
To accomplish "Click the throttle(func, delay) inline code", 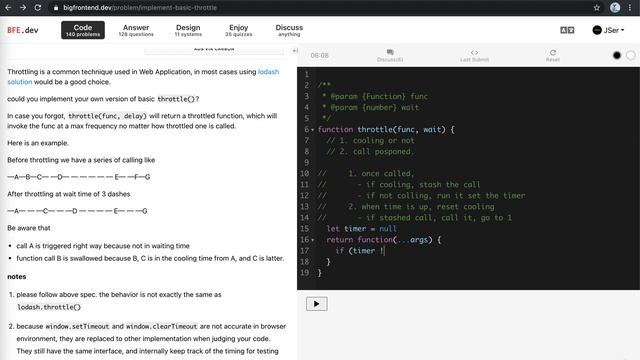I will [x=107, y=116].
